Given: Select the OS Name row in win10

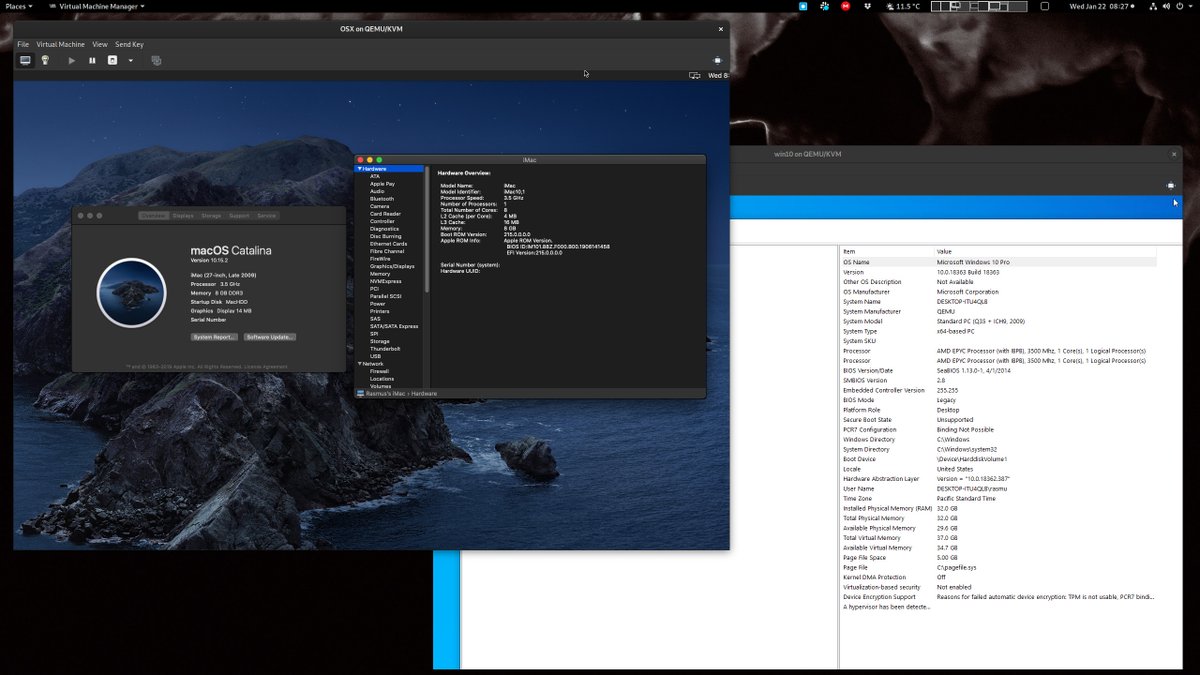Looking at the screenshot, I should (x=998, y=262).
